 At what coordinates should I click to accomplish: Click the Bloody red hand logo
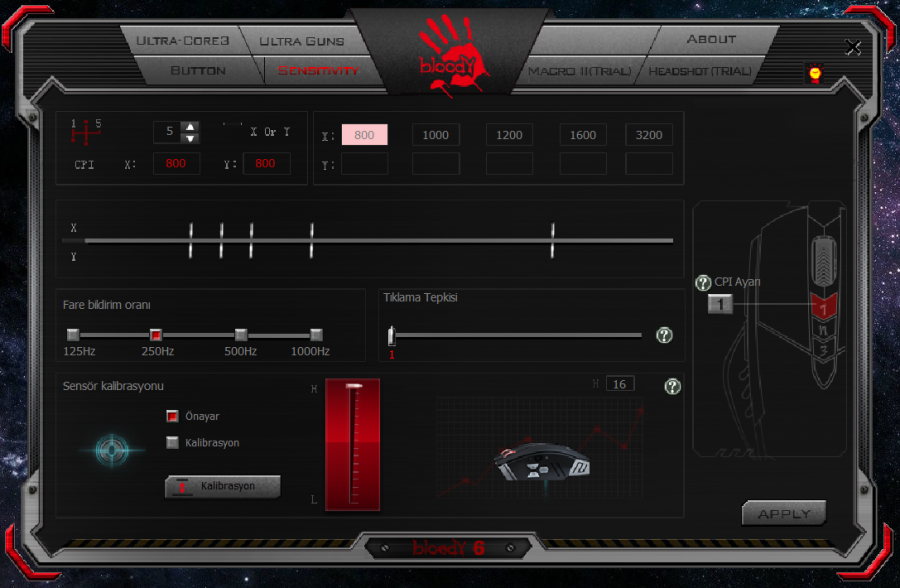(451, 55)
